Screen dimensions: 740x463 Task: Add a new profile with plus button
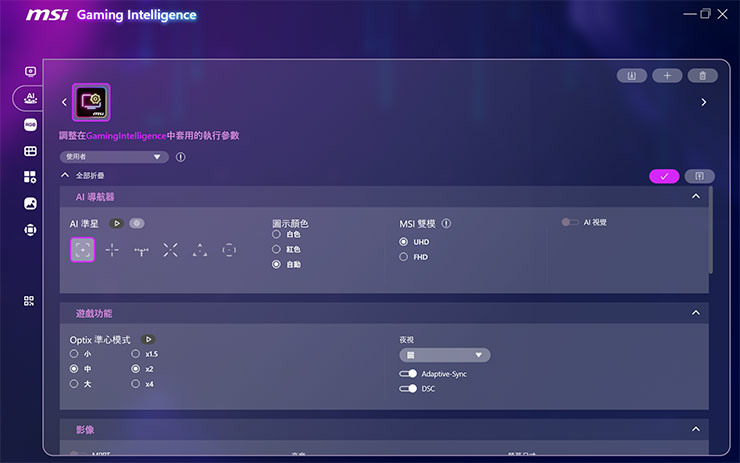pos(667,76)
